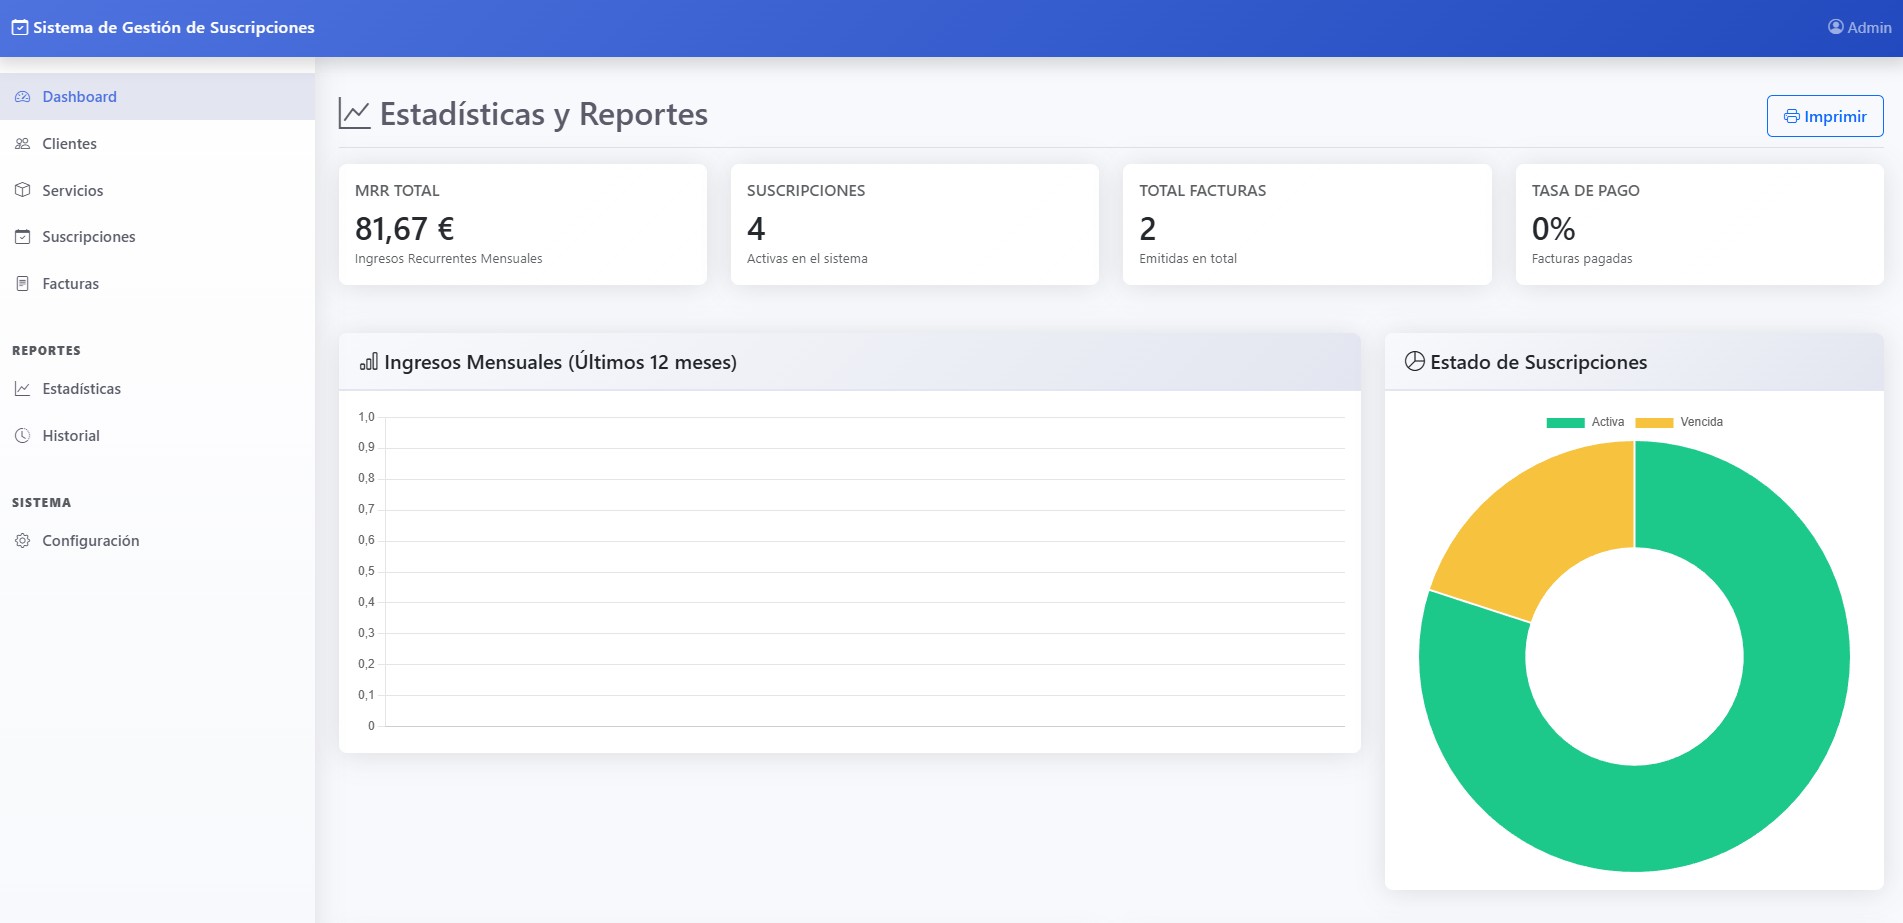1903x923 pixels.
Task: Open the Clientes section icon
Action: pos(22,143)
